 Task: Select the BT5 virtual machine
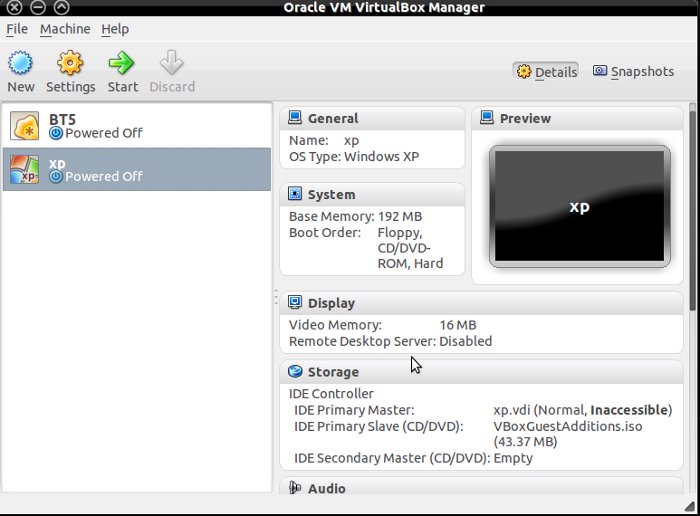tap(137, 126)
